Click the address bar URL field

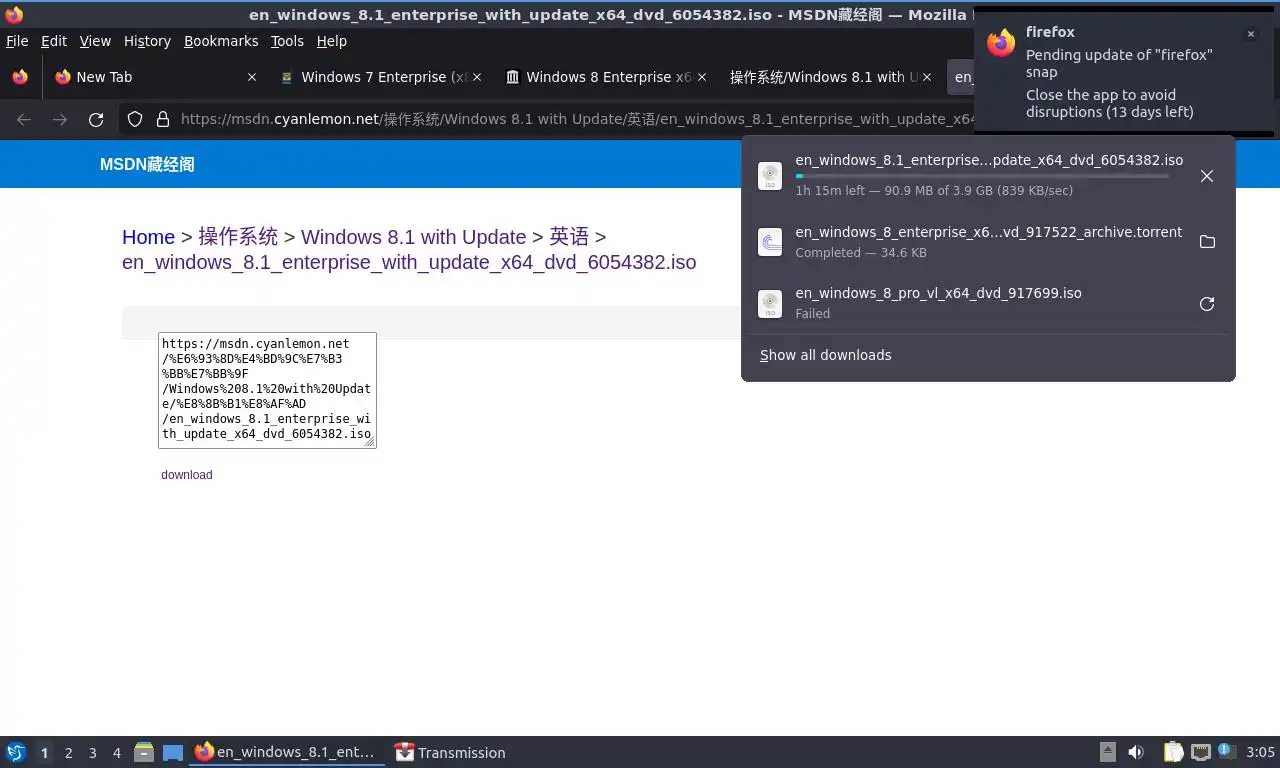tap(575, 119)
